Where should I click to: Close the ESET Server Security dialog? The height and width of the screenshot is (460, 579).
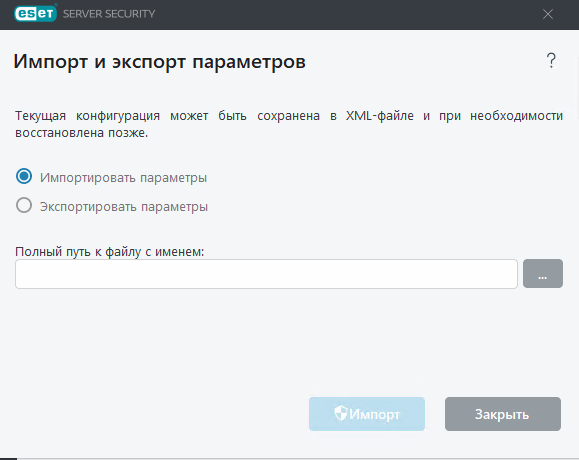[548, 14]
